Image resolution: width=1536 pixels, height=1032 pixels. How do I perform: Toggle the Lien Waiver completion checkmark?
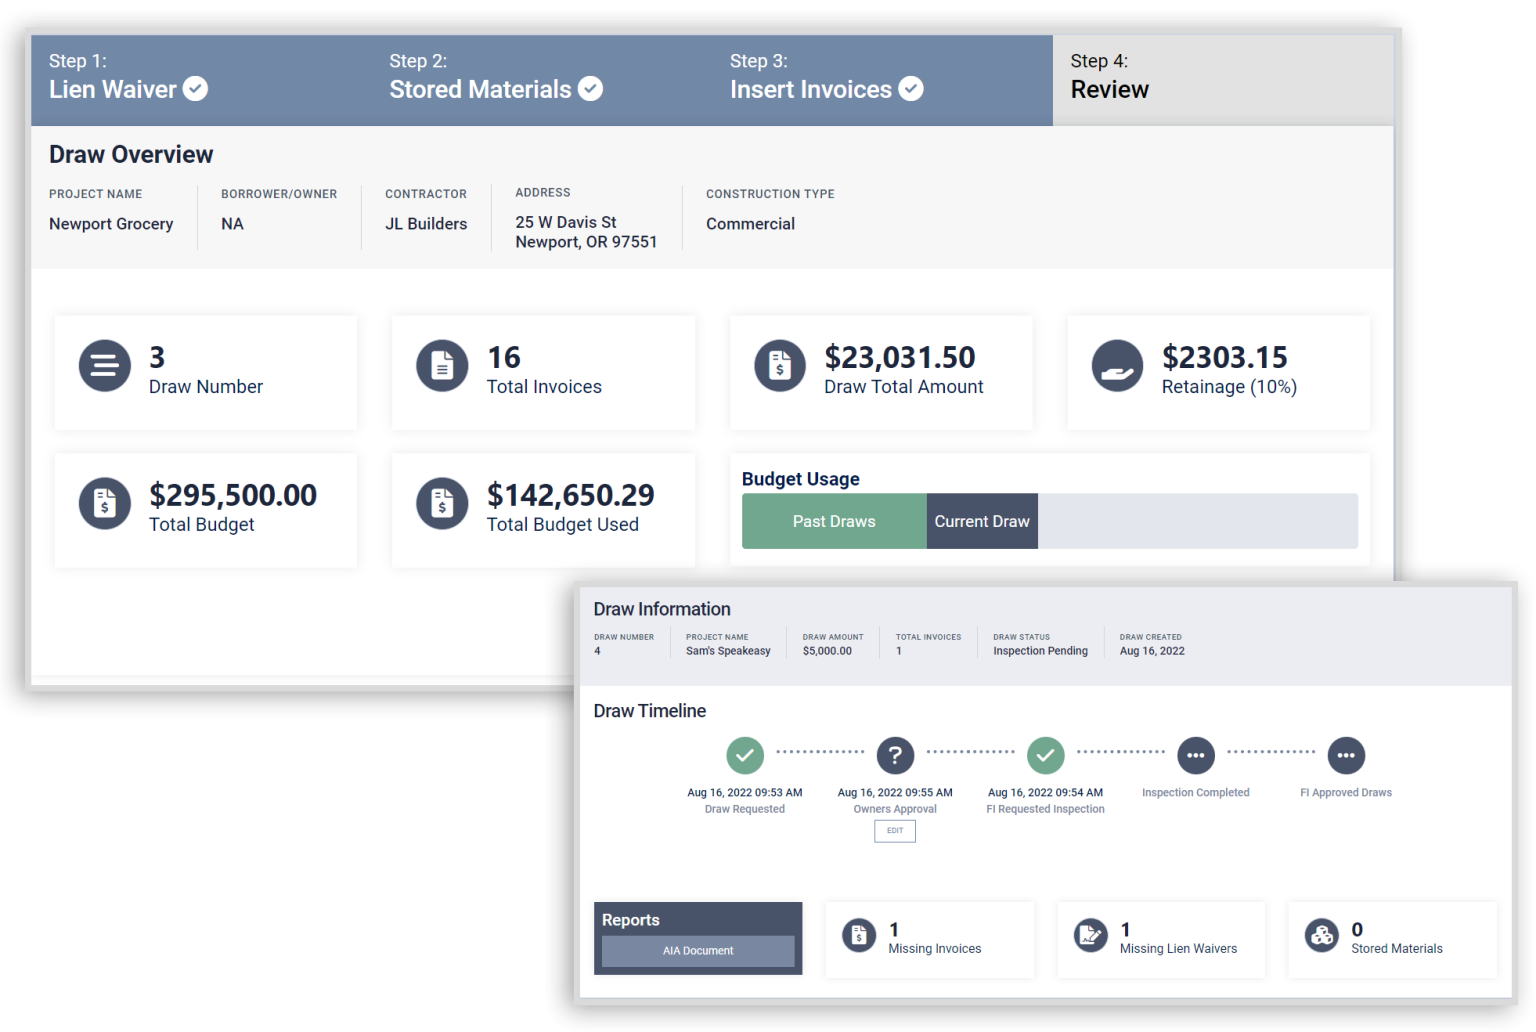(x=195, y=89)
